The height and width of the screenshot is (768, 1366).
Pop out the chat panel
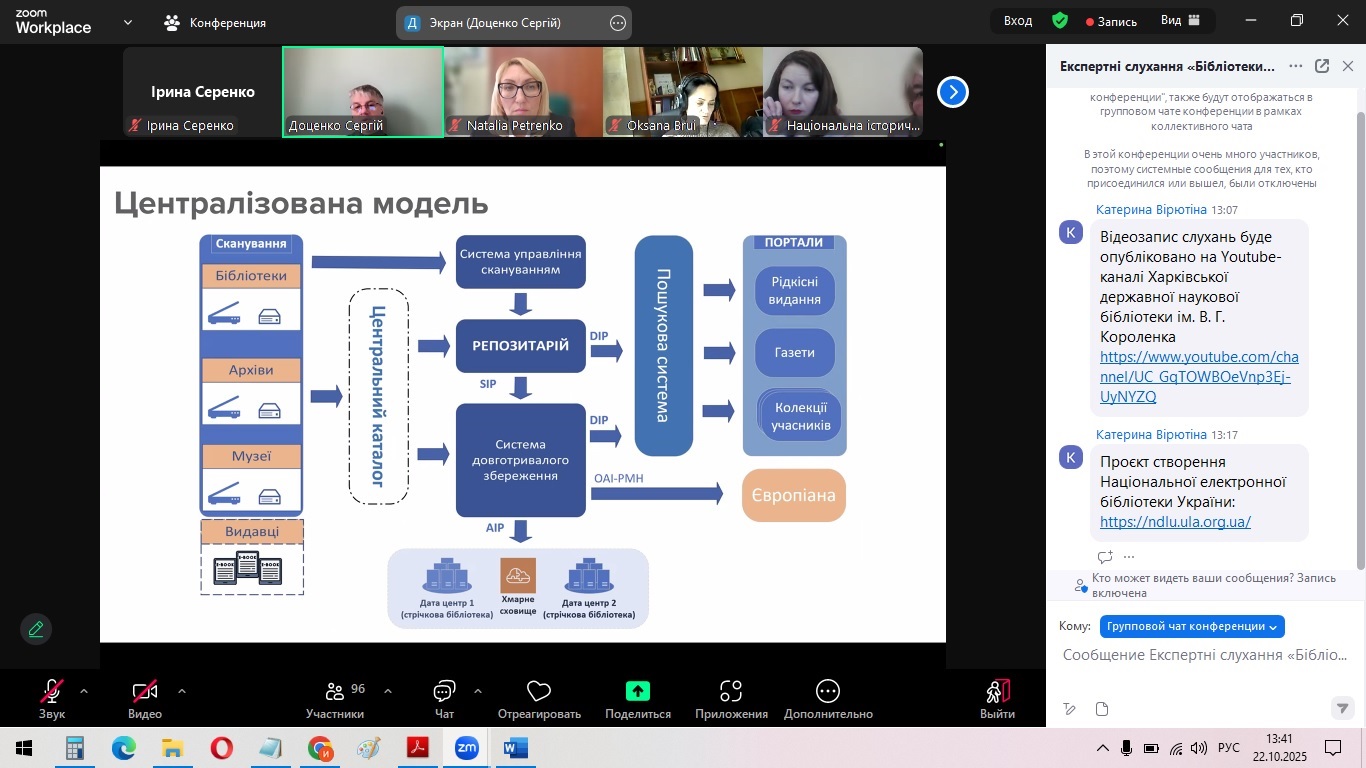[1322, 66]
